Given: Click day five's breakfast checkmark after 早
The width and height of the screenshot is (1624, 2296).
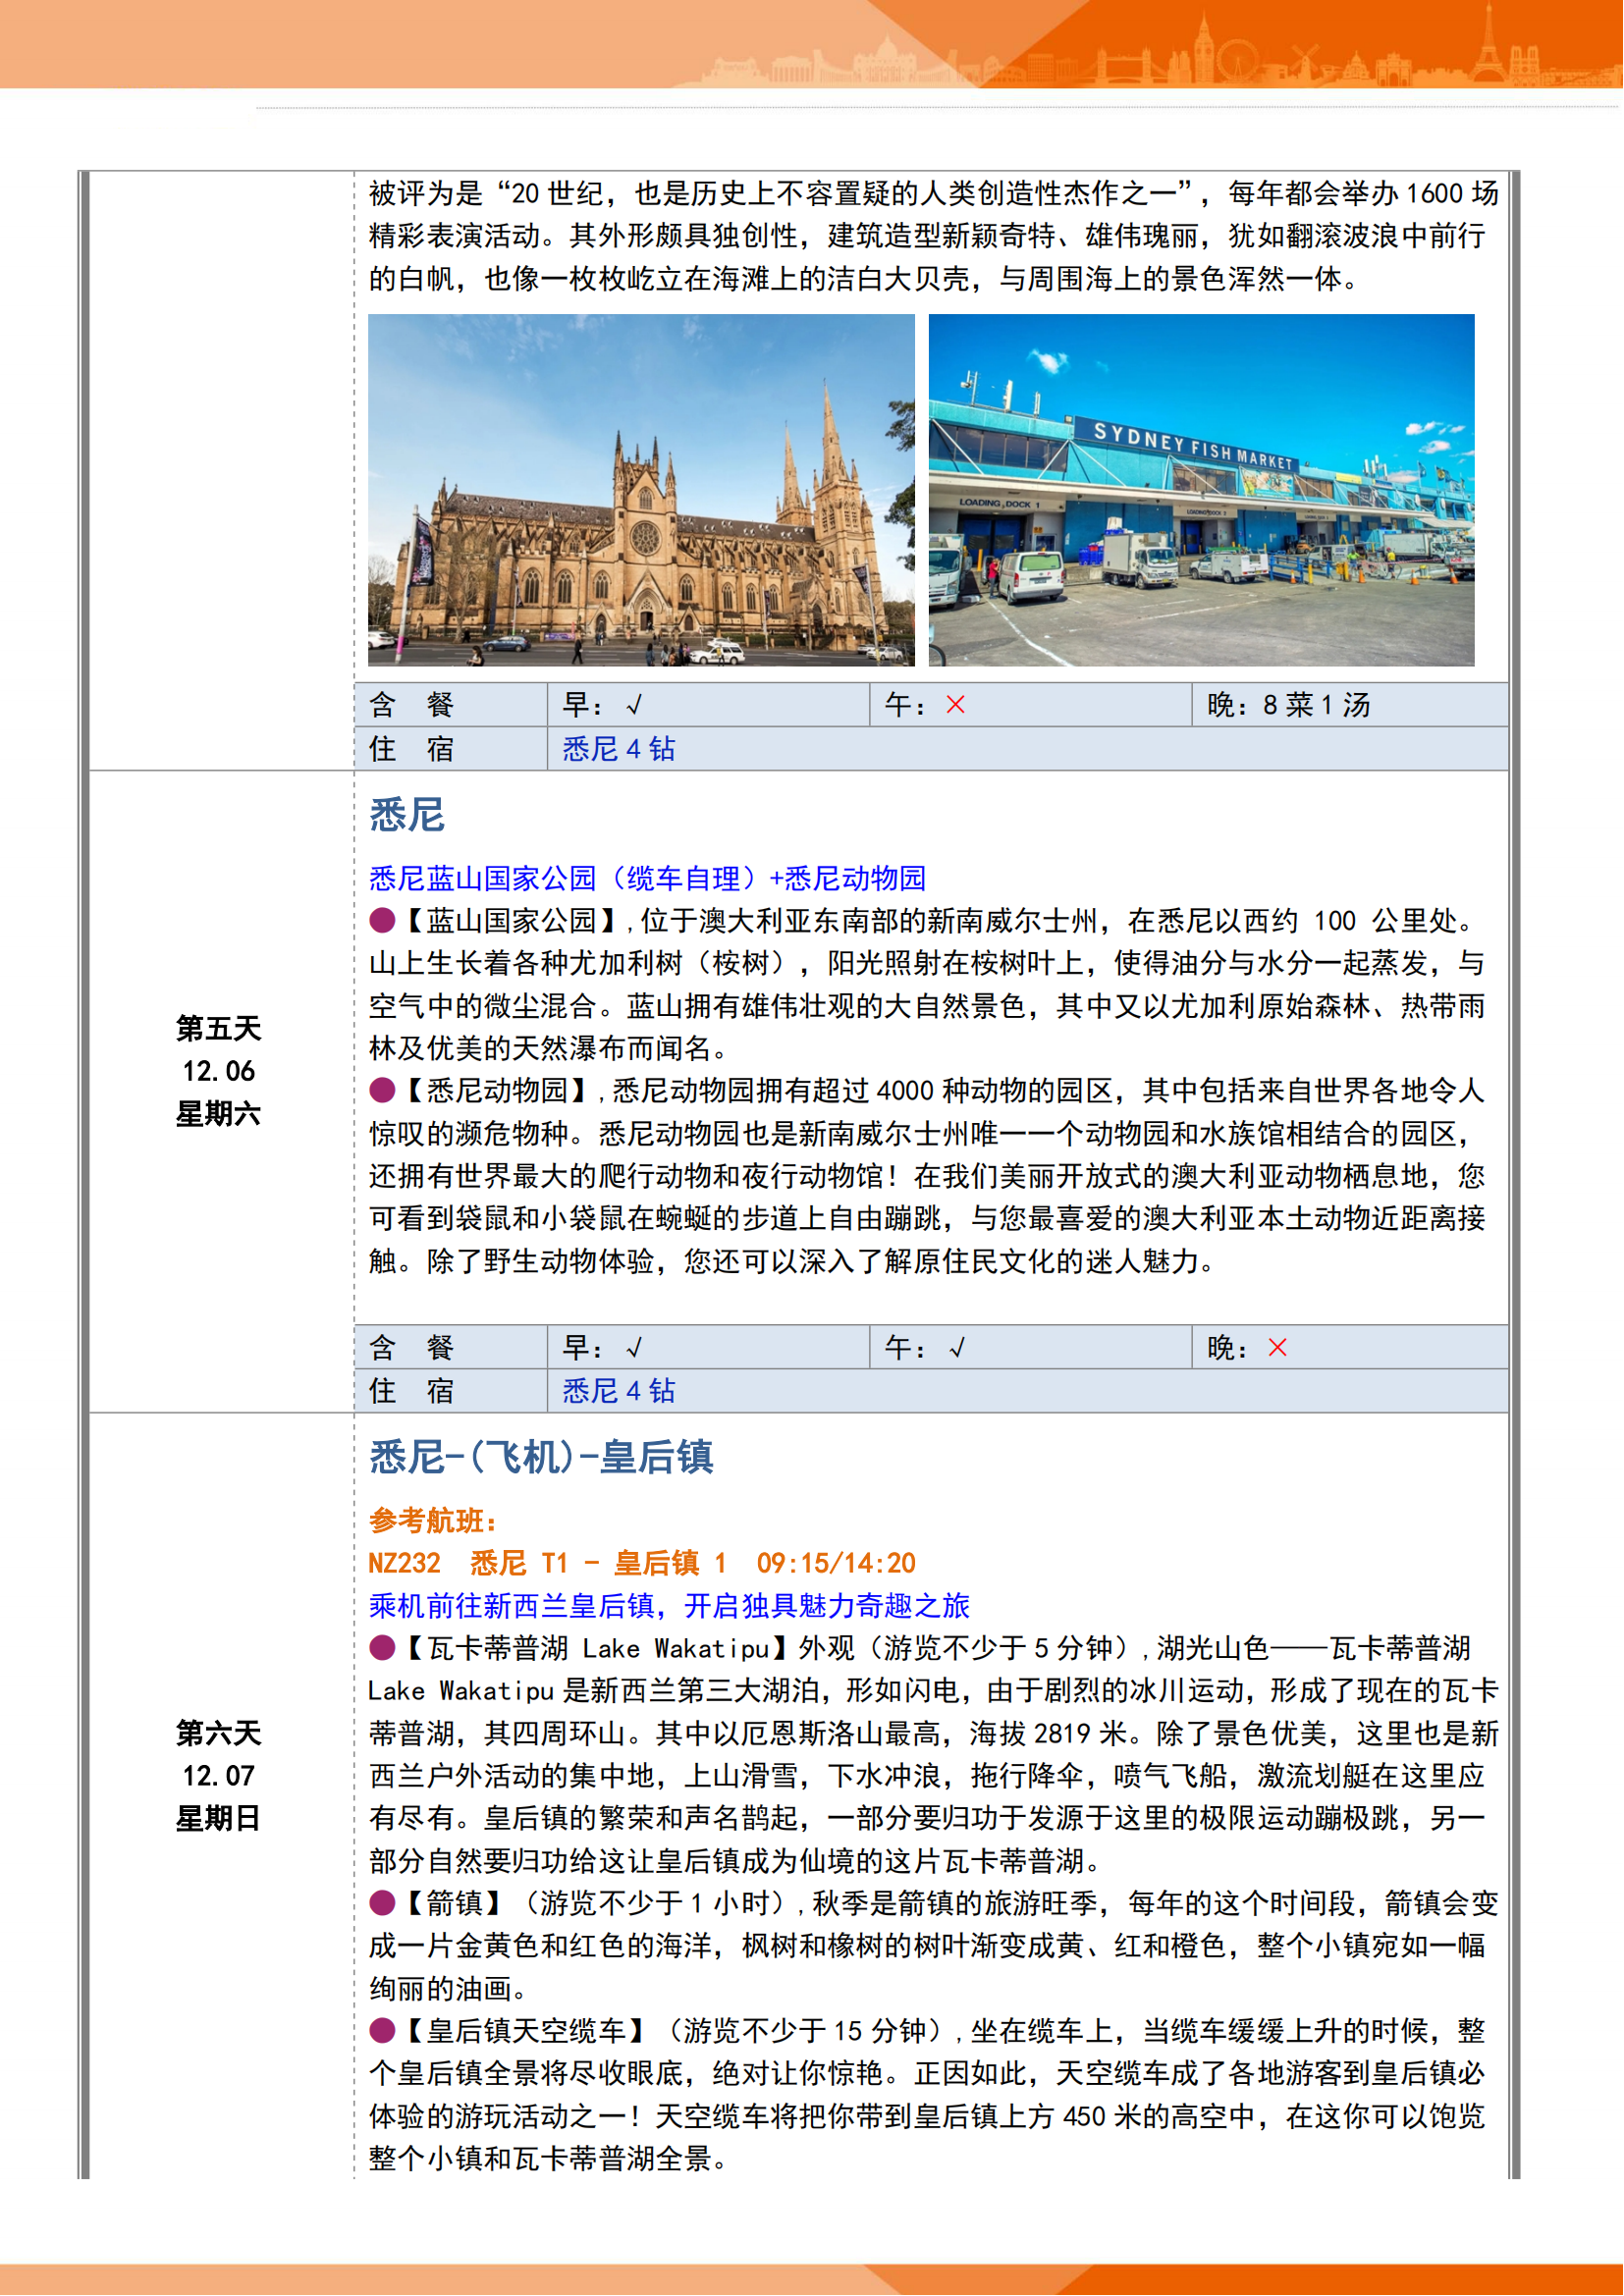Looking at the screenshot, I should (x=634, y=1349).
